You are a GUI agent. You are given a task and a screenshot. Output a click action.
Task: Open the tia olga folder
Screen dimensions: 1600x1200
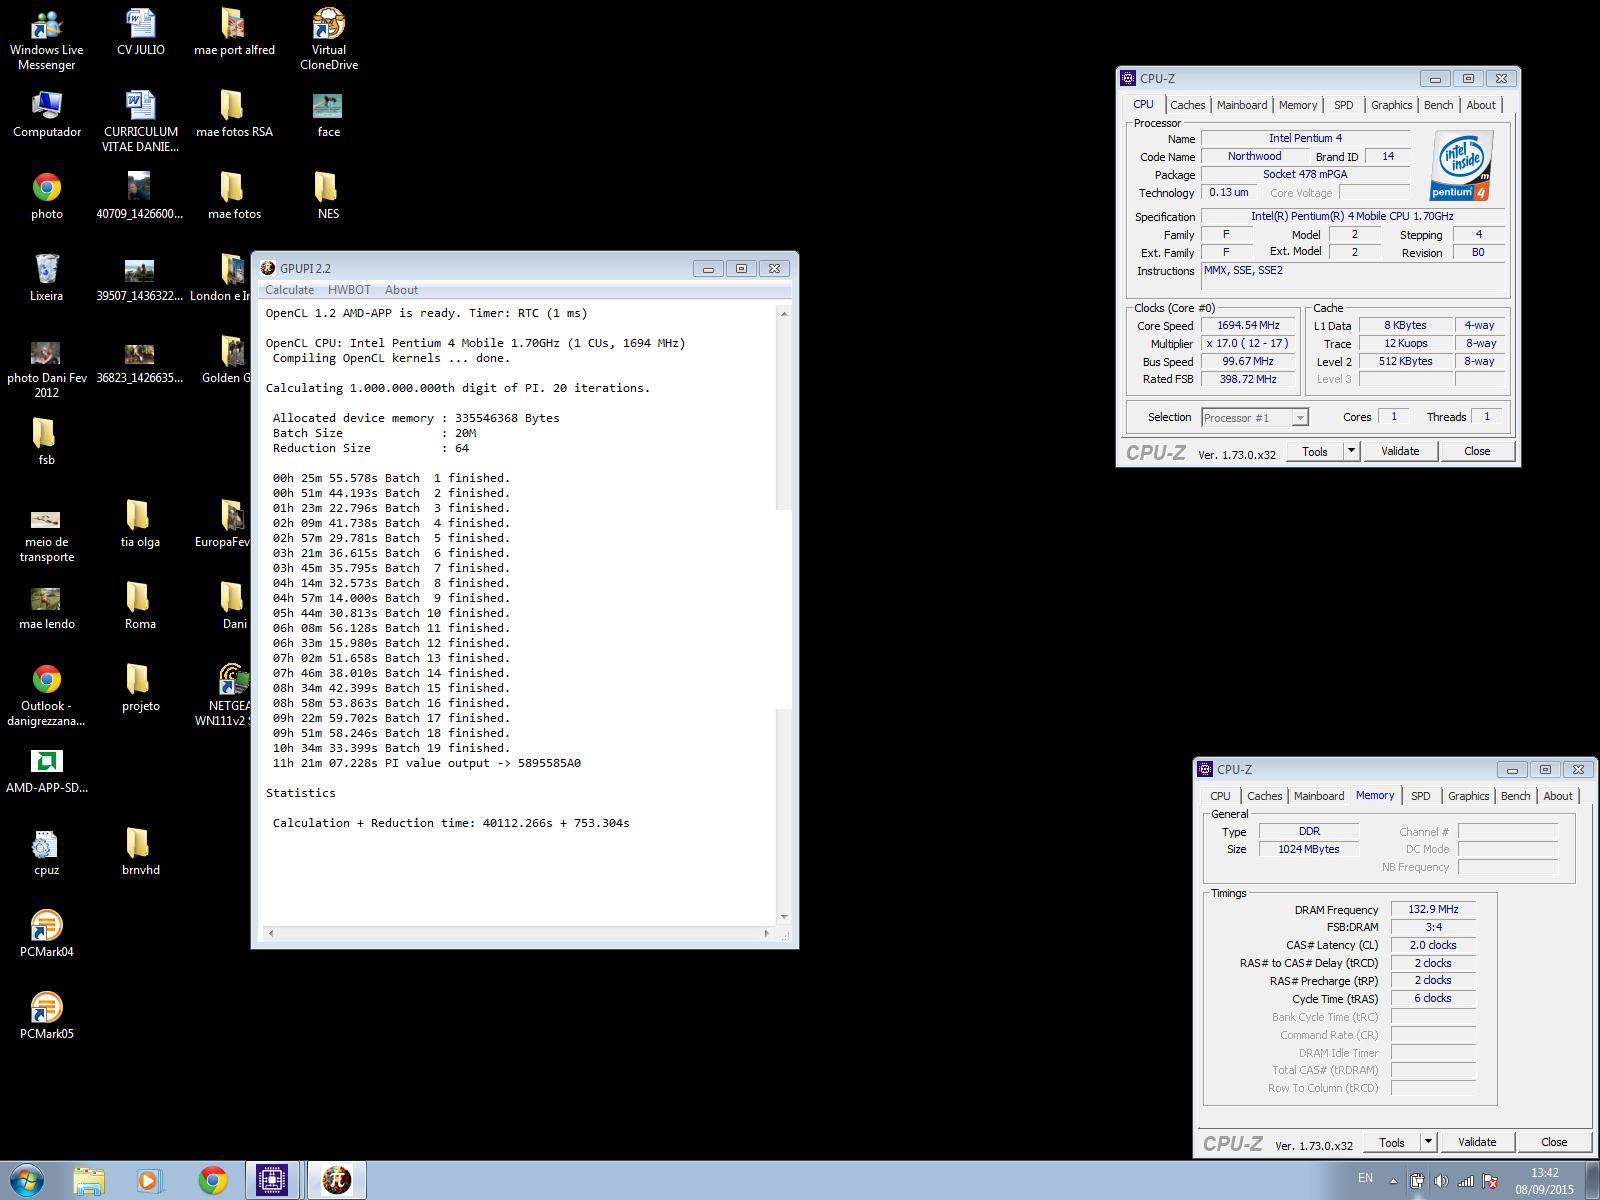pos(140,524)
